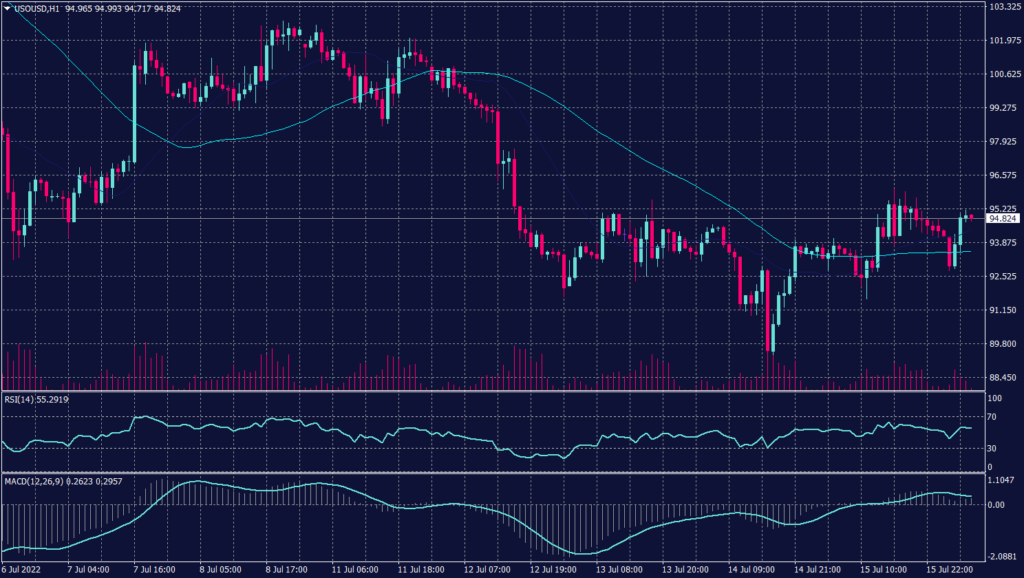Click the 96.575 price axis label

click(1004, 175)
